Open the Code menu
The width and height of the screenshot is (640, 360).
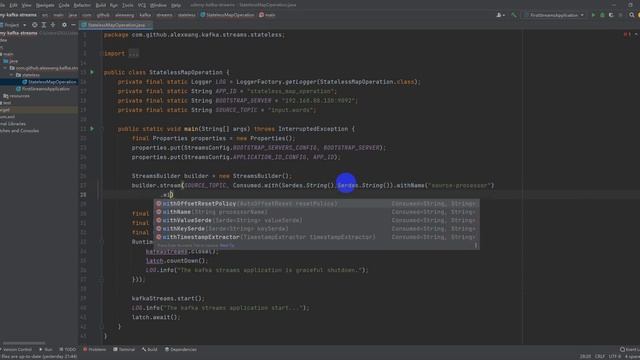(x=64, y=5)
